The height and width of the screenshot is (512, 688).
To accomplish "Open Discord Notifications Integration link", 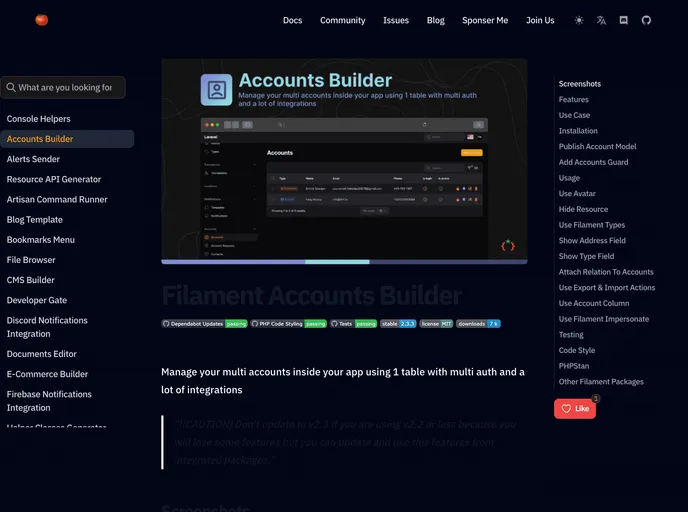I will [47, 327].
